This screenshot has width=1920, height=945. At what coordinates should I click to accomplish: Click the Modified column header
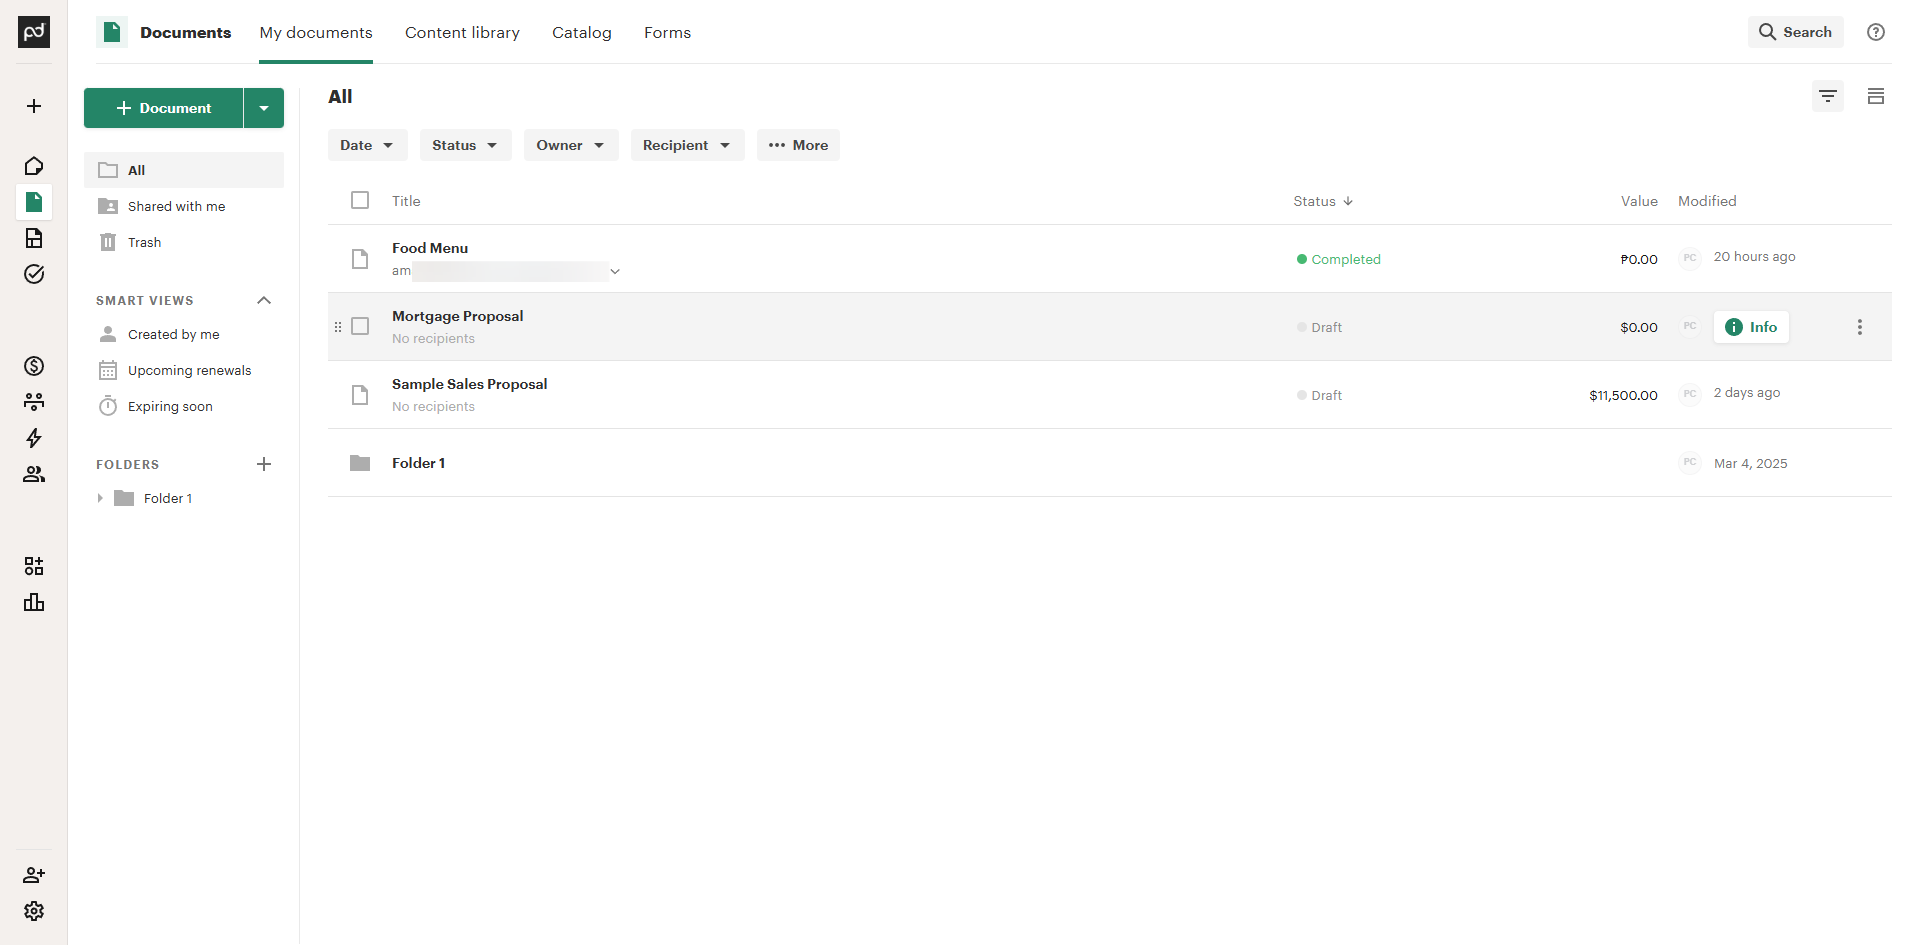click(1707, 201)
